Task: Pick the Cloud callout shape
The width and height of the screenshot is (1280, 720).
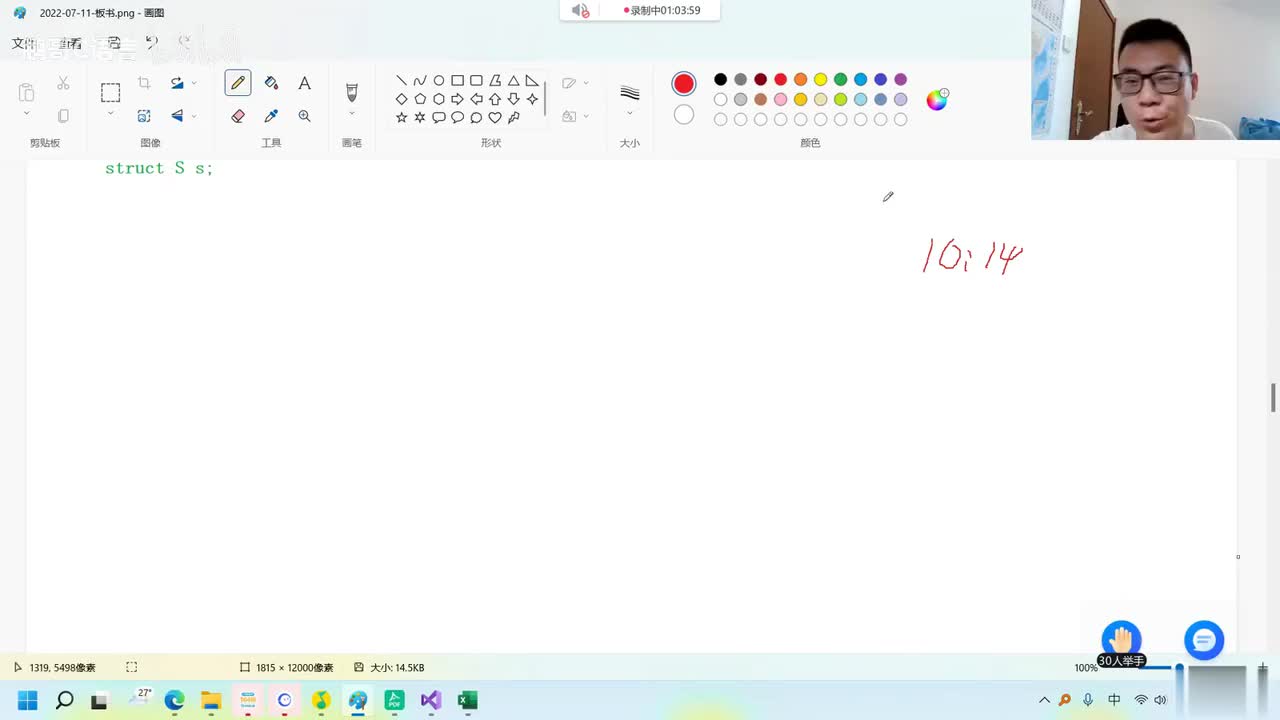Action: click(x=476, y=117)
